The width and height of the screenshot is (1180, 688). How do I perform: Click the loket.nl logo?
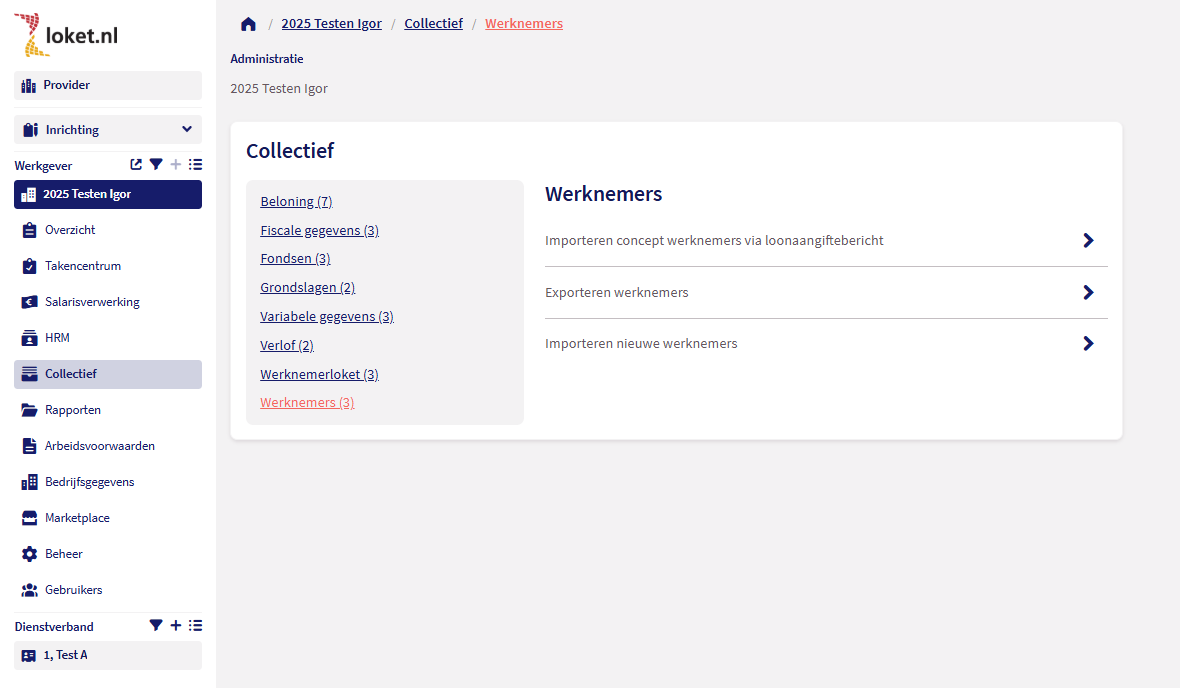point(67,36)
